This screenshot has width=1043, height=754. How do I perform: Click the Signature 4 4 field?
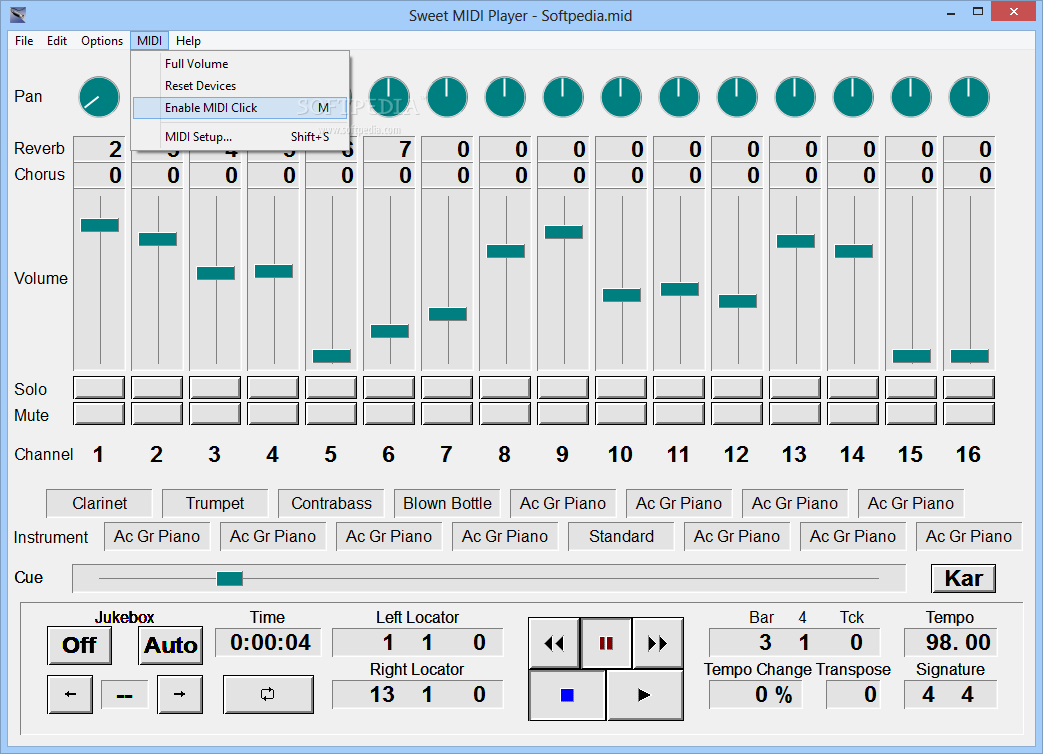[951, 695]
